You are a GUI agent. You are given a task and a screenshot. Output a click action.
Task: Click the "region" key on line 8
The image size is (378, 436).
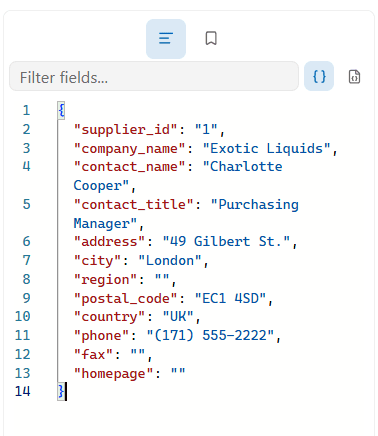tap(105, 280)
